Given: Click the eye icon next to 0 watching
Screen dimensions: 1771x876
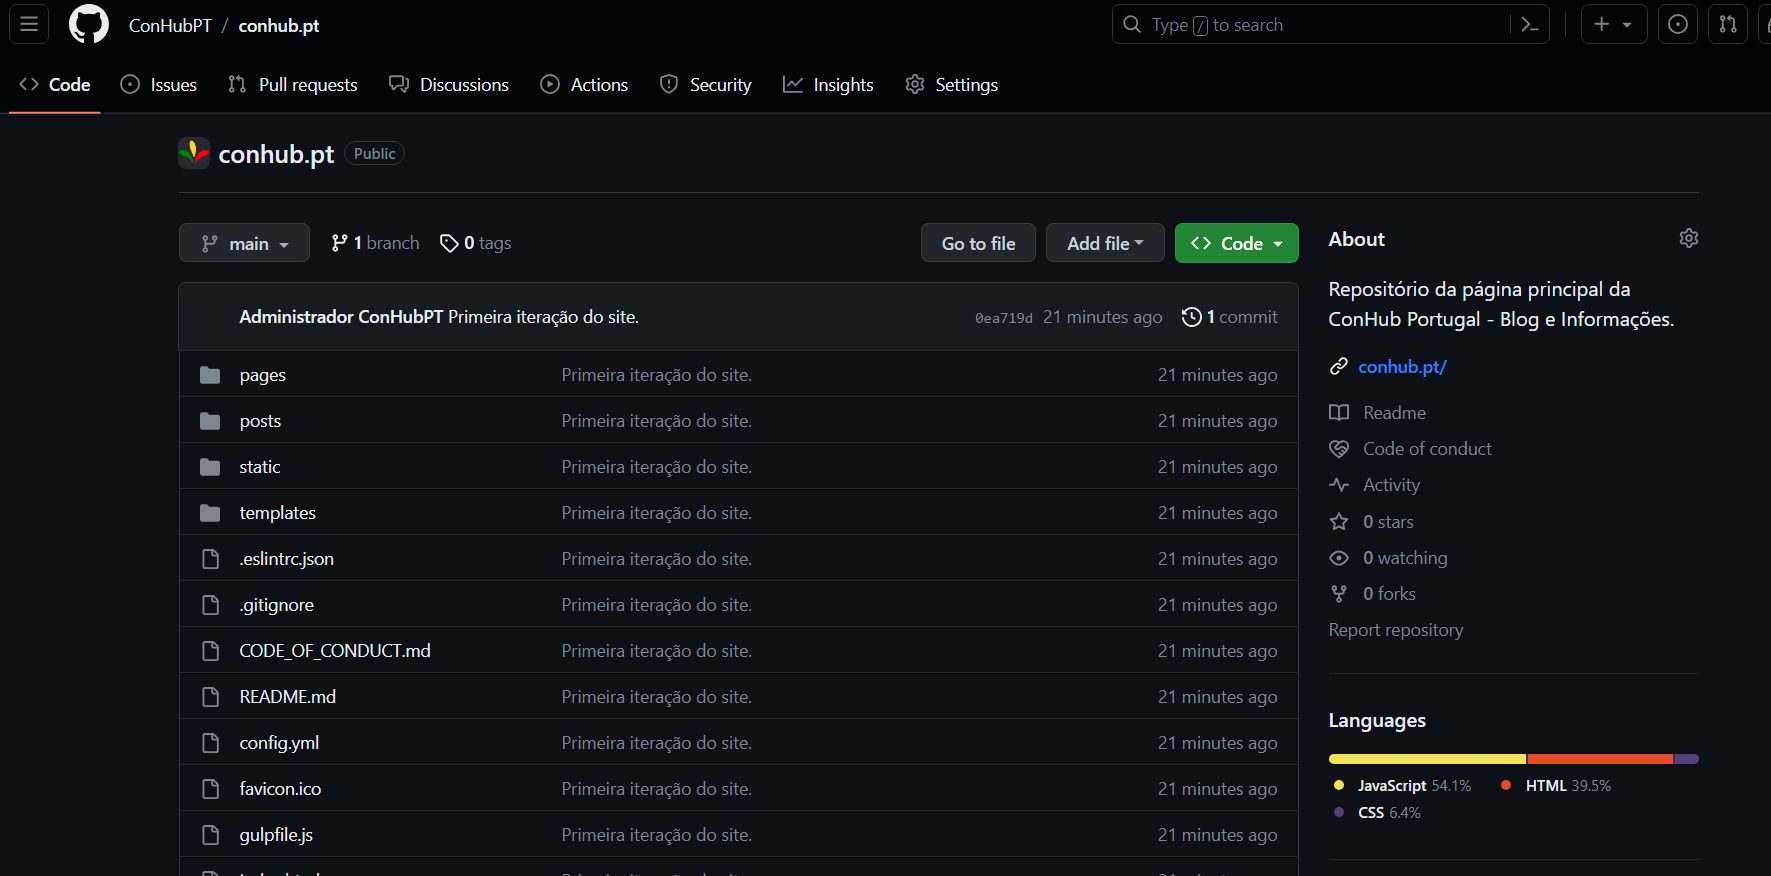Looking at the screenshot, I should [1339, 558].
